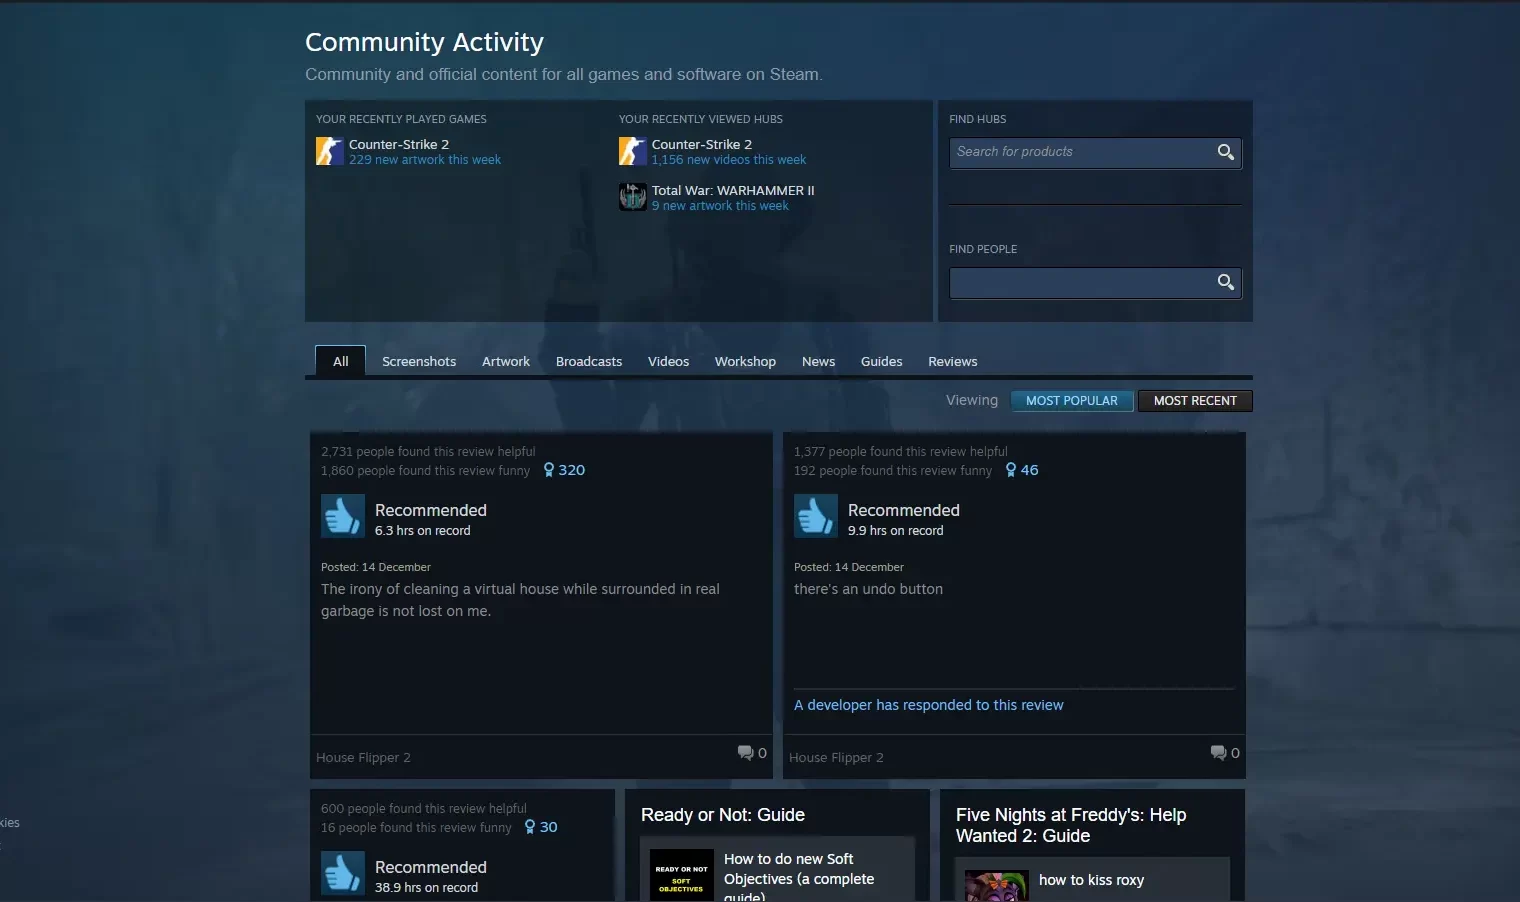1520x902 pixels.
Task: Click the 600 people found this review helpful text
Action: click(x=424, y=809)
